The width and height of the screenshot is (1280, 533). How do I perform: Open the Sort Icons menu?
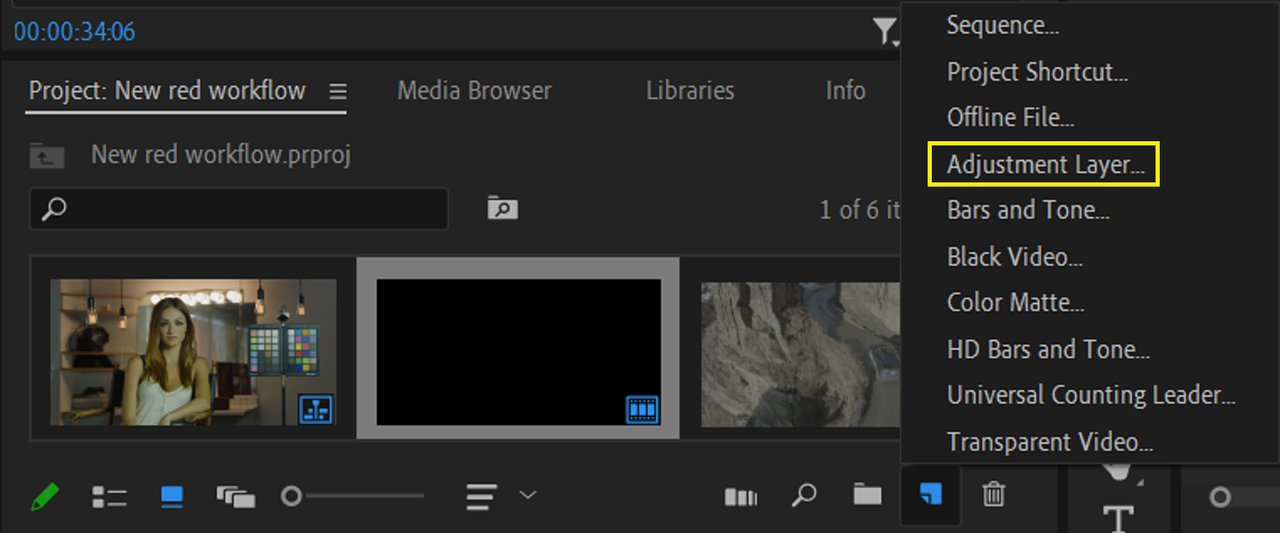pyautogui.click(x=482, y=496)
